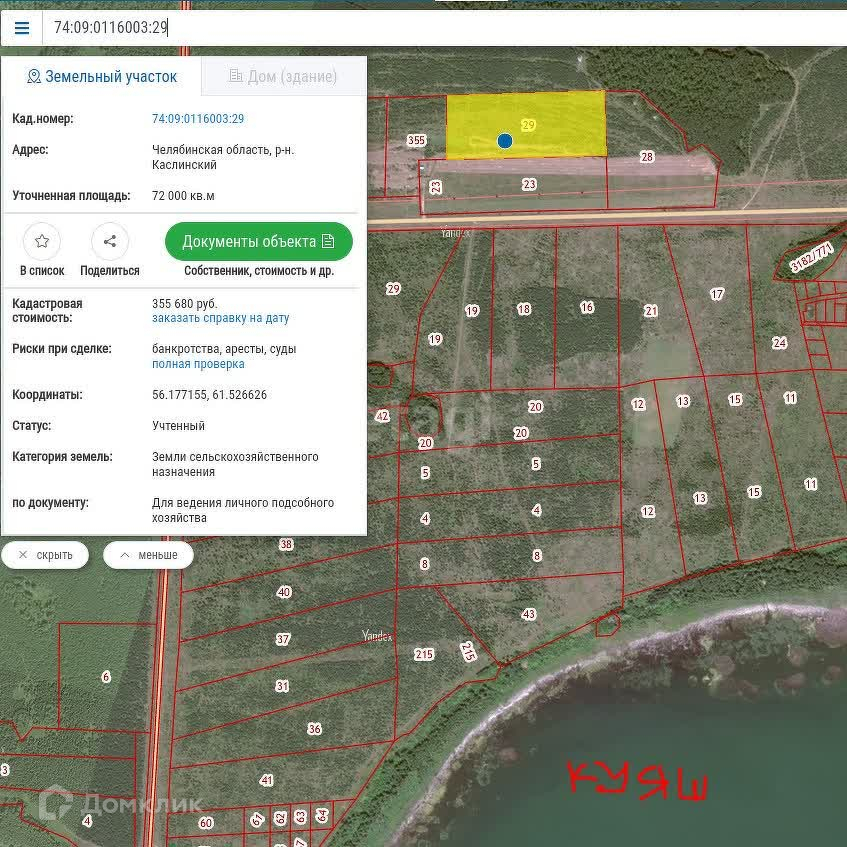Click parcel label 43 on the map
Screen dimensions: 847x847
[x=529, y=614]
